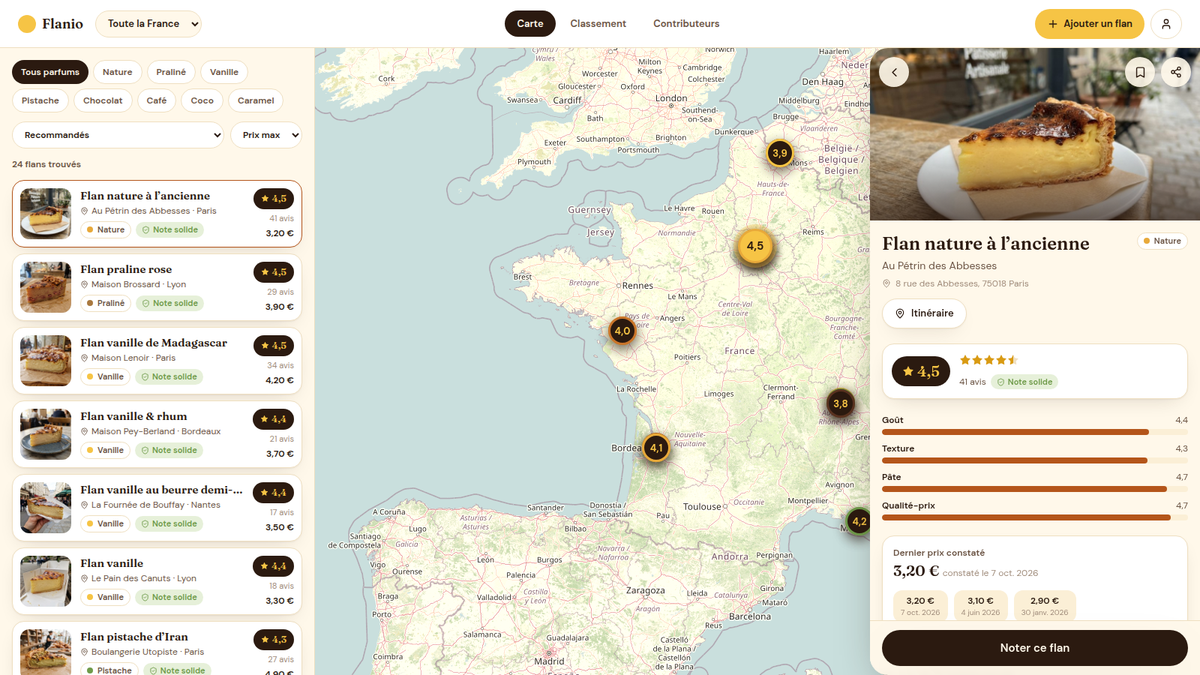This screenshot has height=675, width=1200.
Task: Toggle the Praliné flavor filter chip
Action: 171,72
